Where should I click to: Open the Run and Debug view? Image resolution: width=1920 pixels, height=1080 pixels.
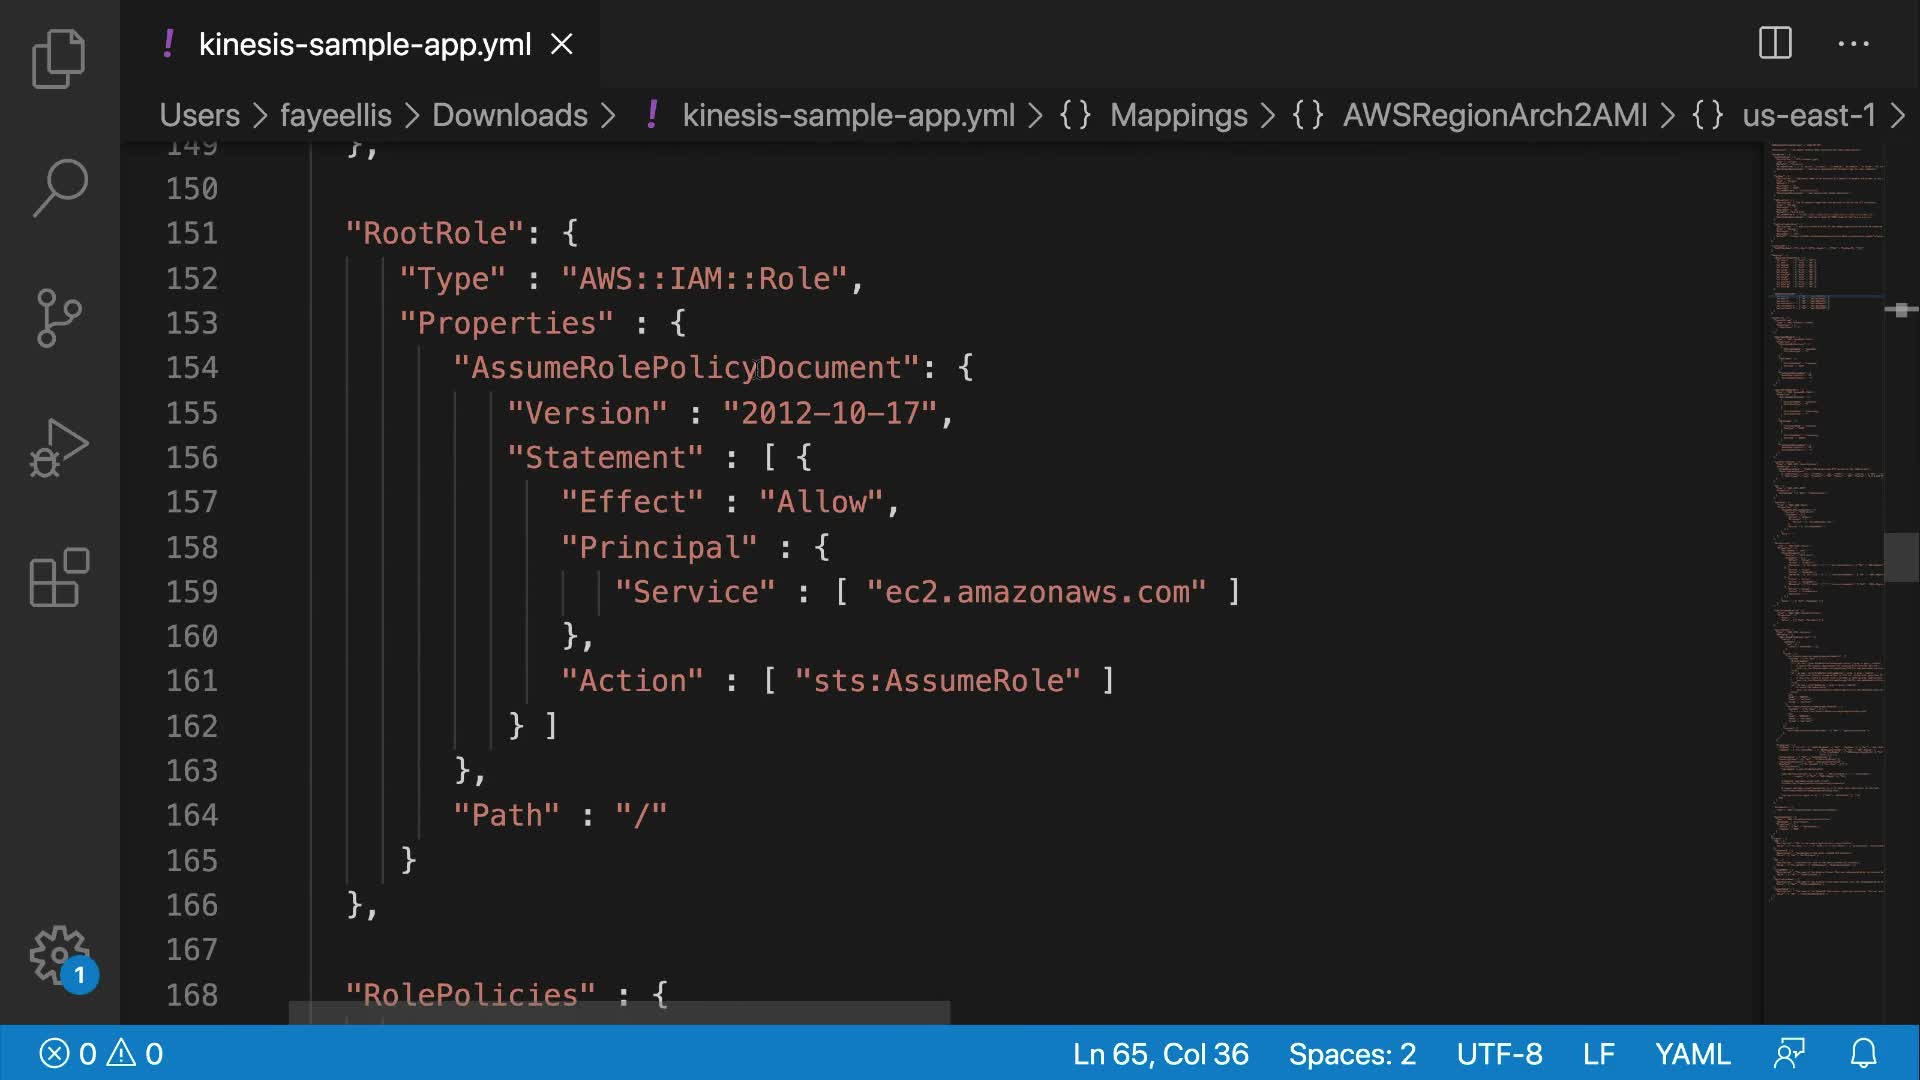click(59, 448)
